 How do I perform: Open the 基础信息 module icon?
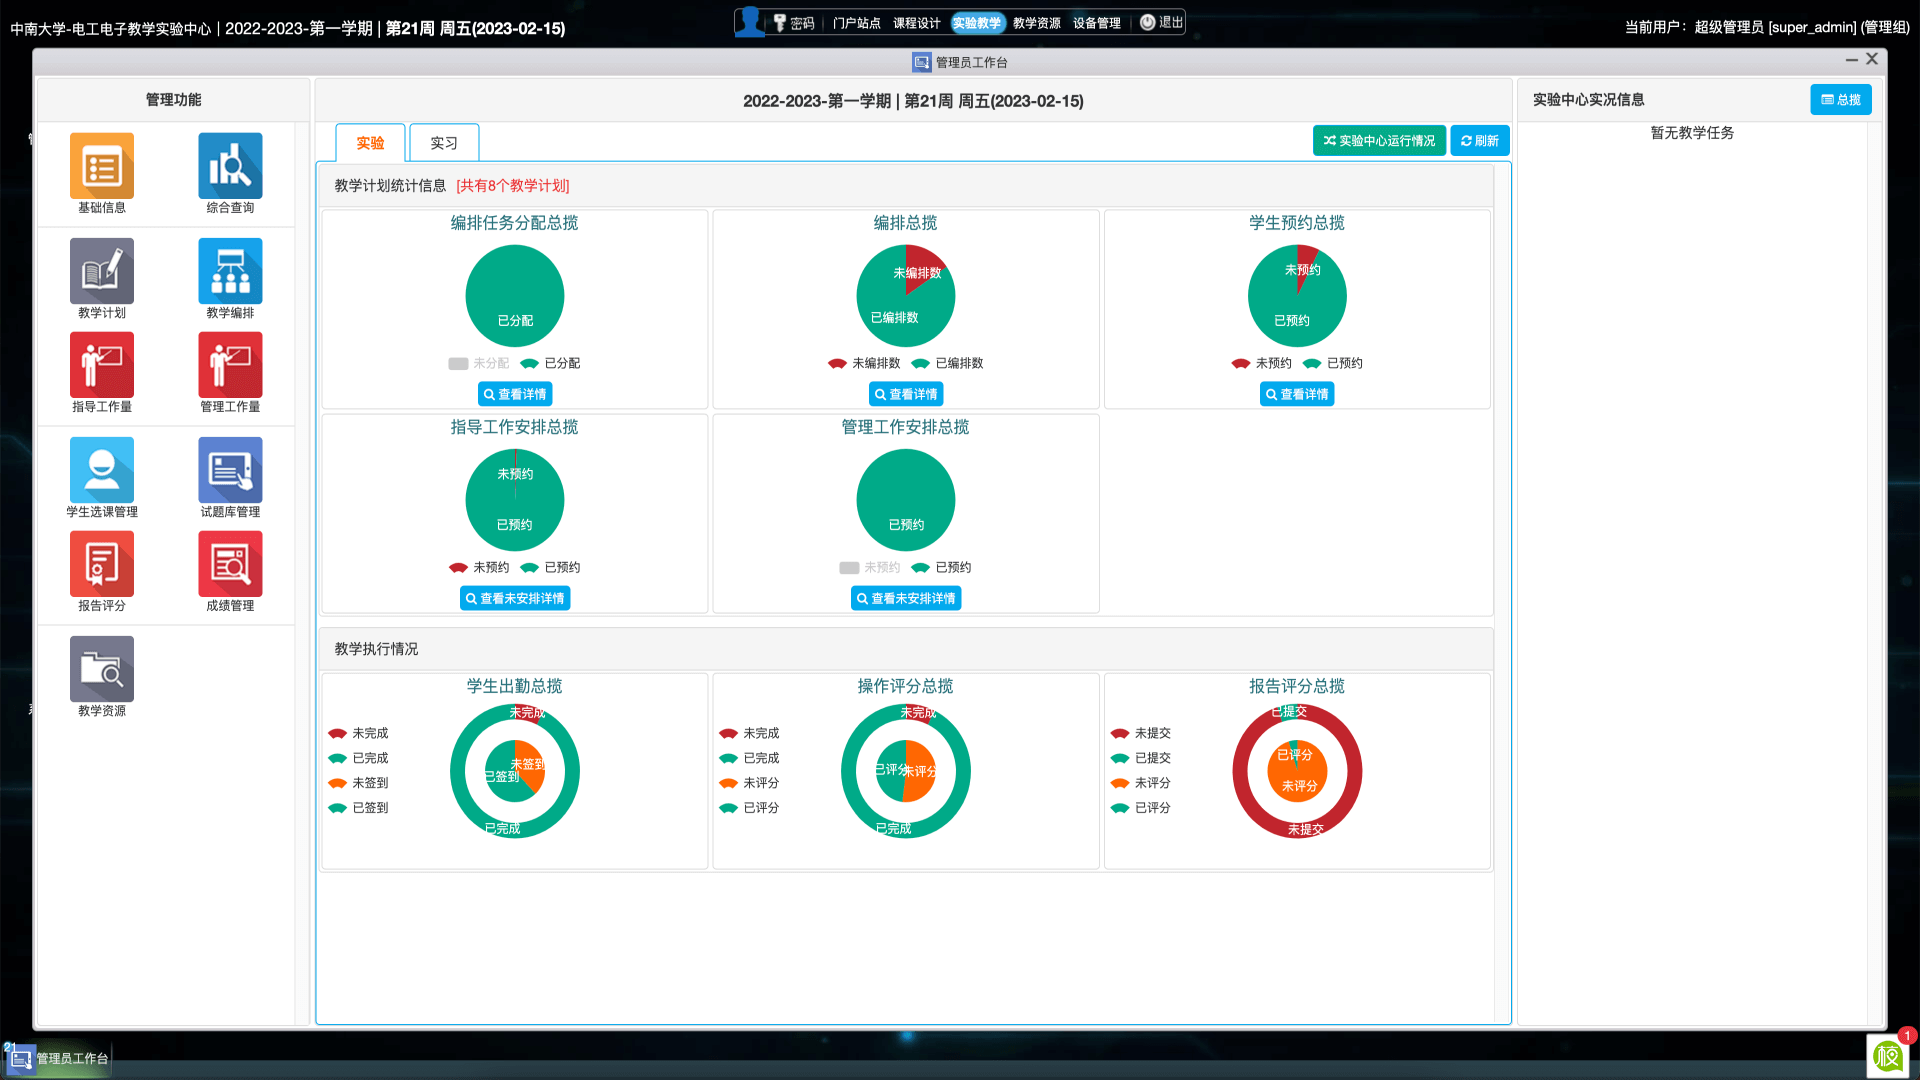(x=101, y=167)
